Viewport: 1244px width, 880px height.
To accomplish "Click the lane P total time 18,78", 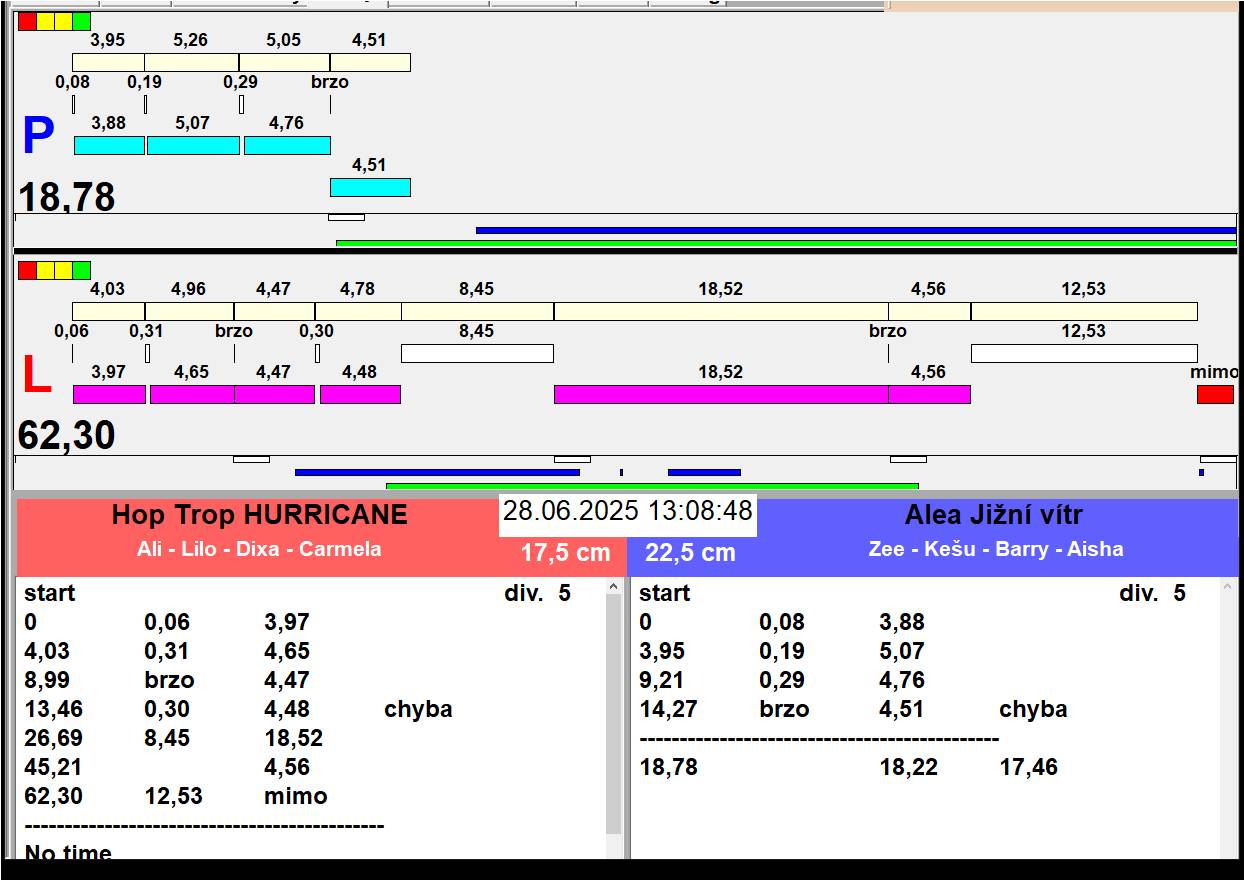I will point(67,197).
